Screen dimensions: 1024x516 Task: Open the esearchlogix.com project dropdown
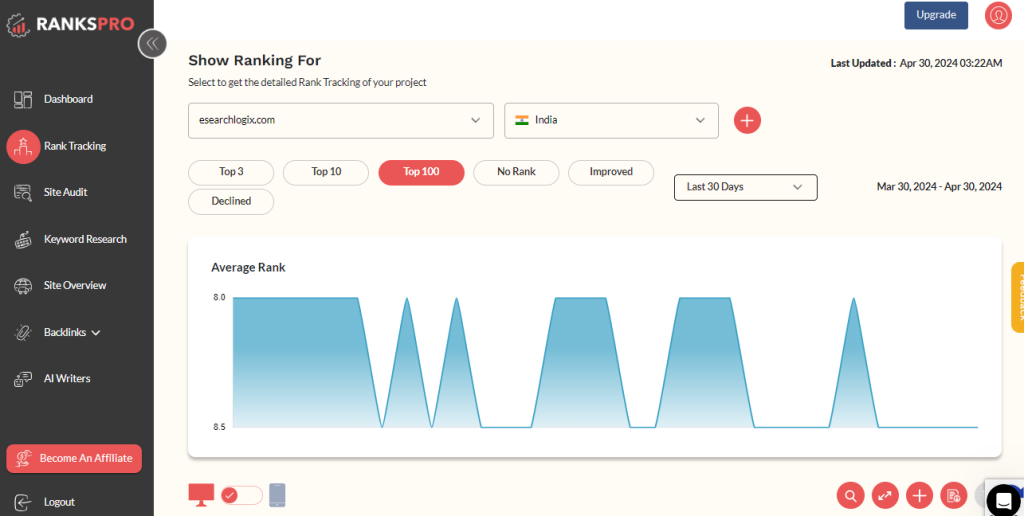pyautogui.click(x=341, y=120)
